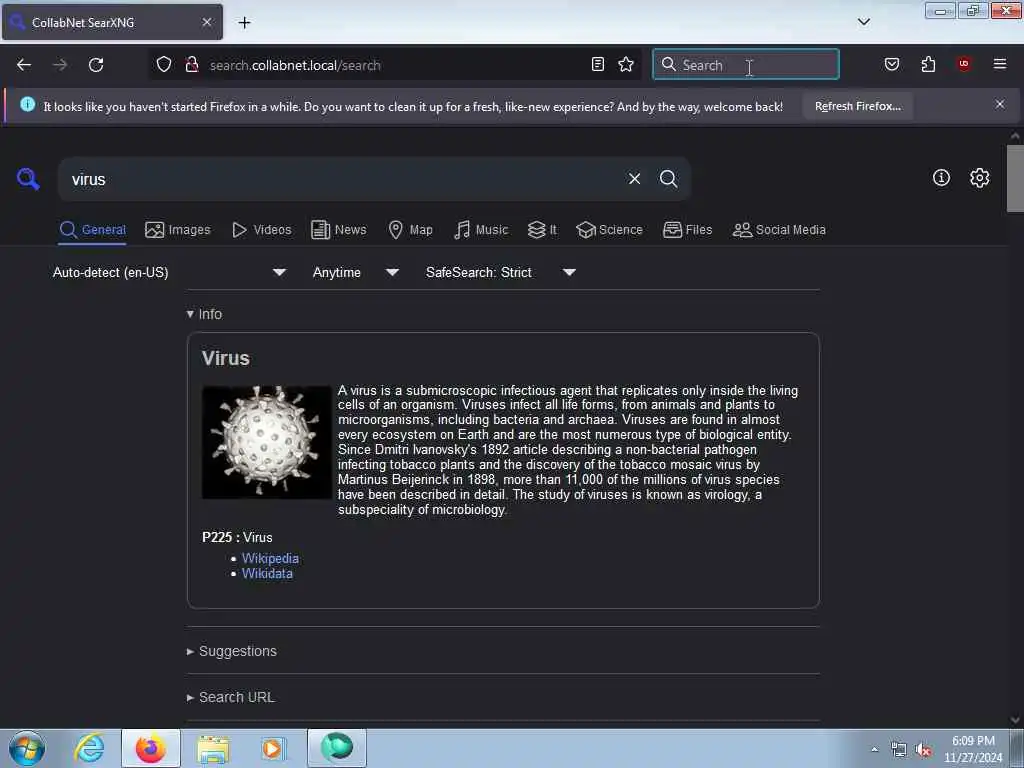Click the muted volume tray icon
This screenshot has width=1024, height=768.
pyautogui.click(x=923, y=750)
